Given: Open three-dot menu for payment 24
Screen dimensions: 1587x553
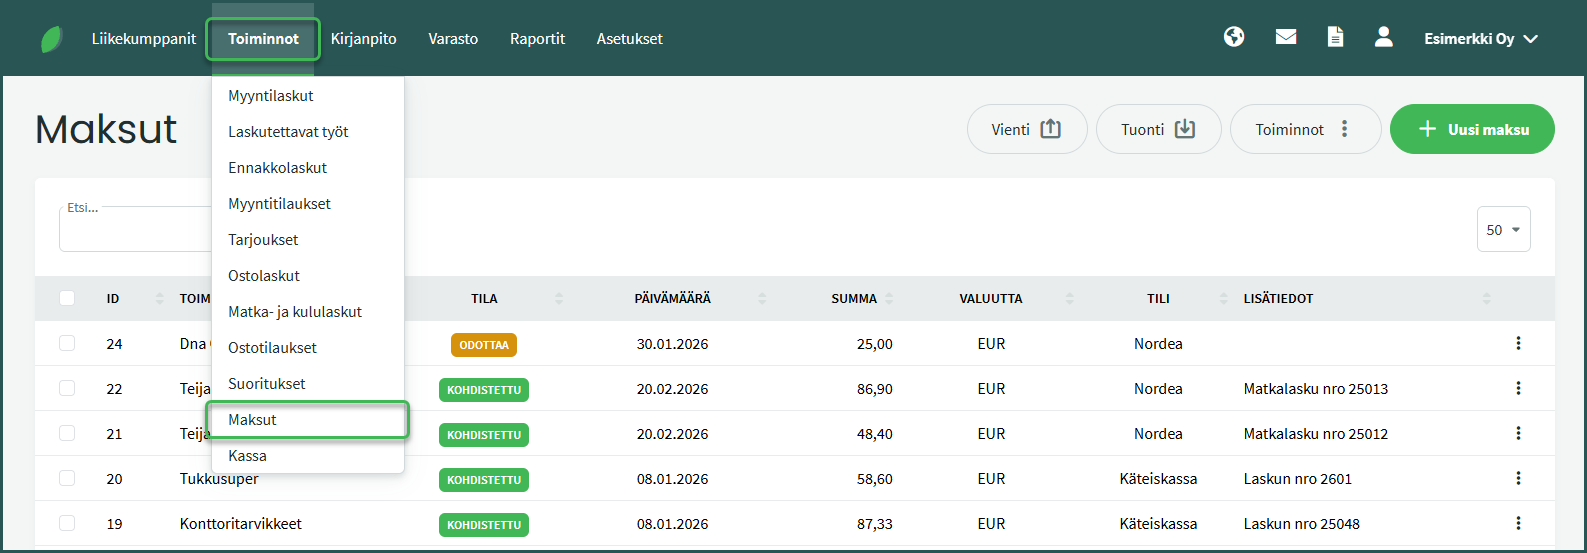Looking at the screenshot, I should (1518, 343).
